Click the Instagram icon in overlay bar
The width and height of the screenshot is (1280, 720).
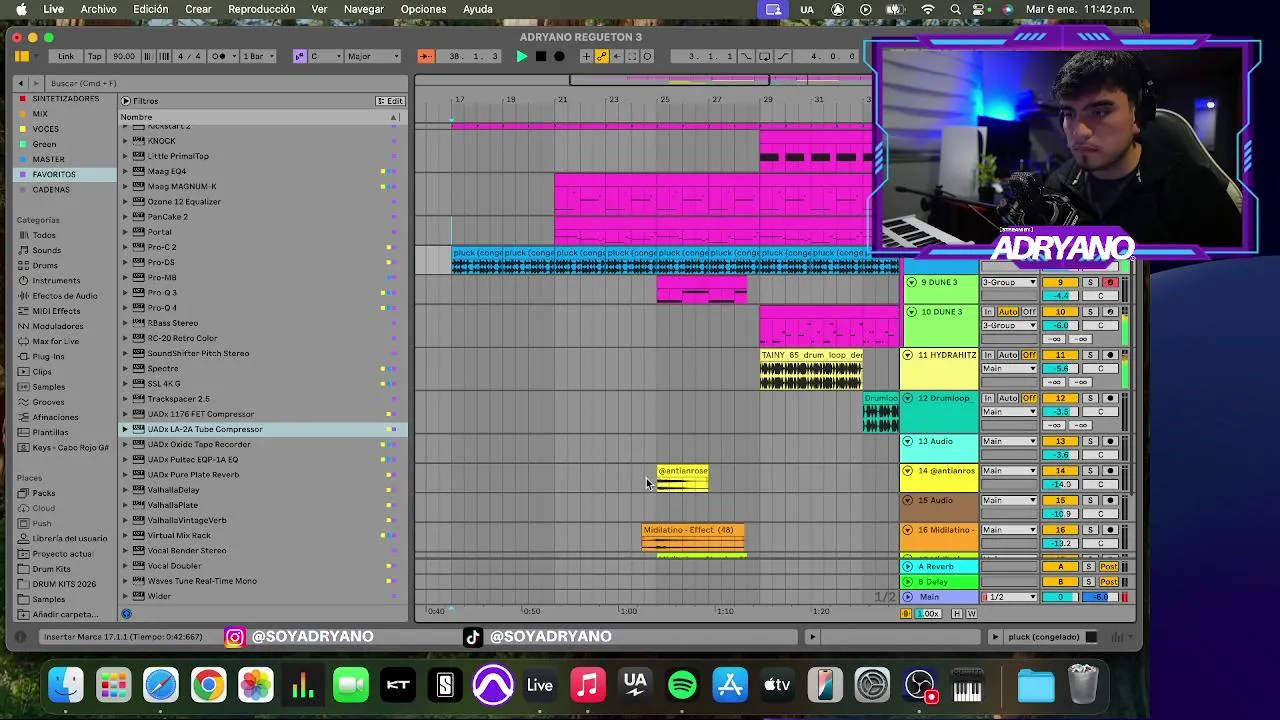[235, 637]
